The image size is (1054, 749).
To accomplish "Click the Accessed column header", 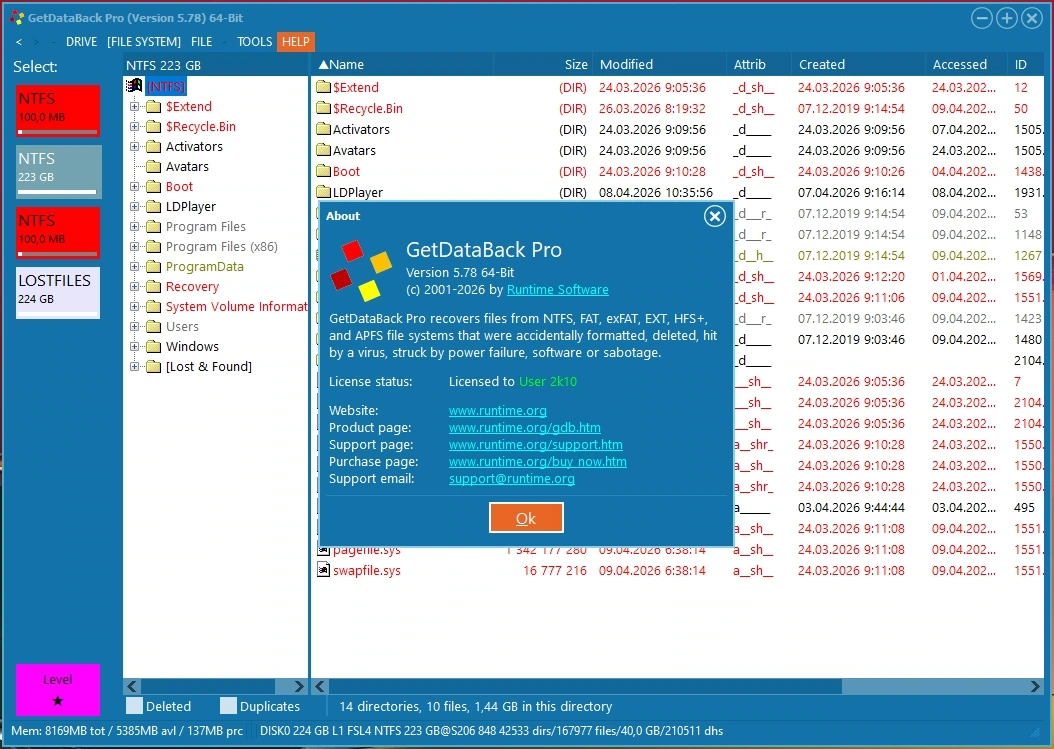I will [x=966, y=65].
